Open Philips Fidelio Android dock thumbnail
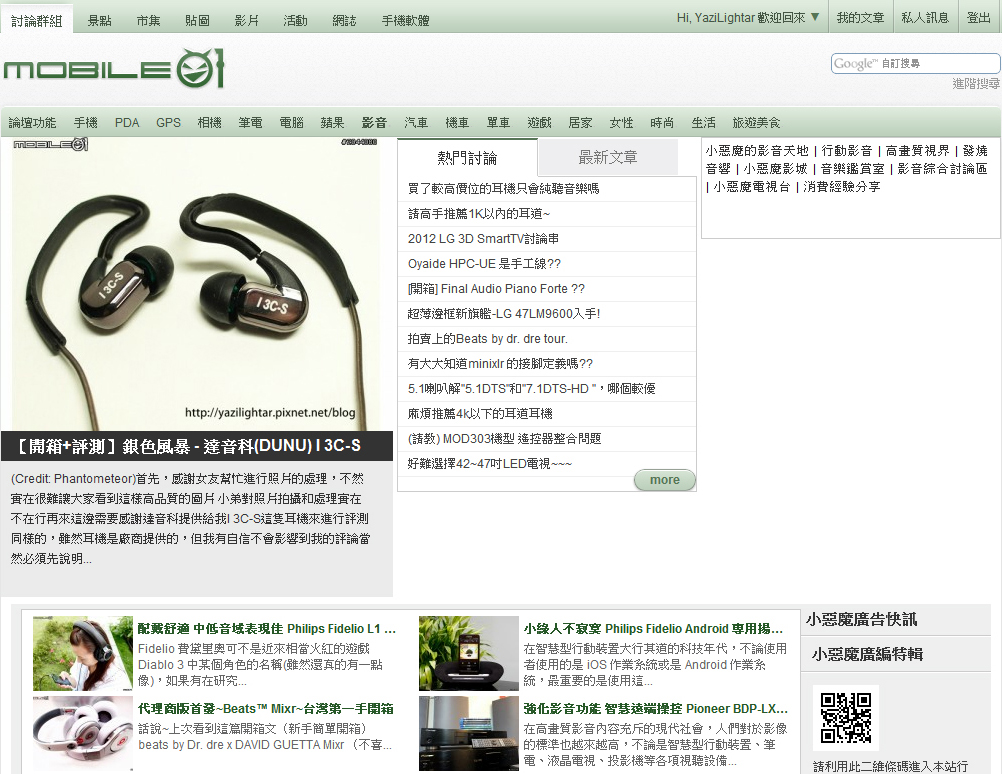 click(468, 653)
